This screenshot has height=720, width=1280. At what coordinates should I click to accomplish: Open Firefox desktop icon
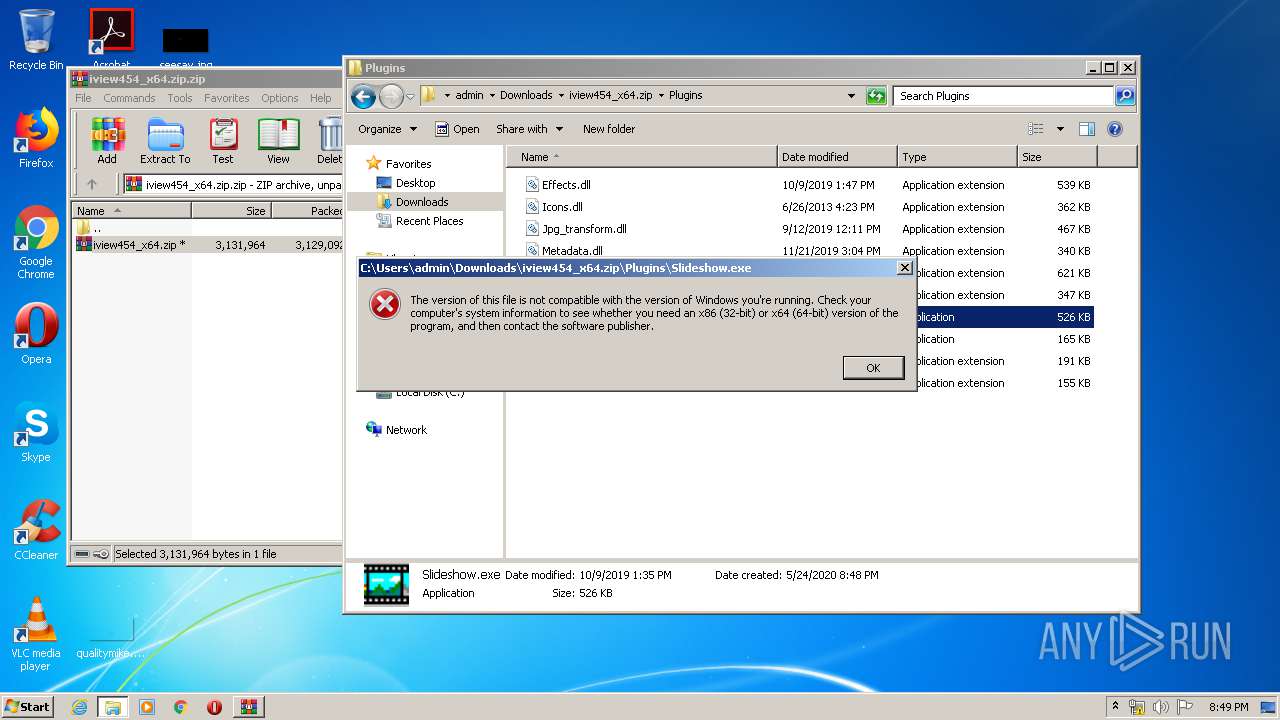pos(36,138)
